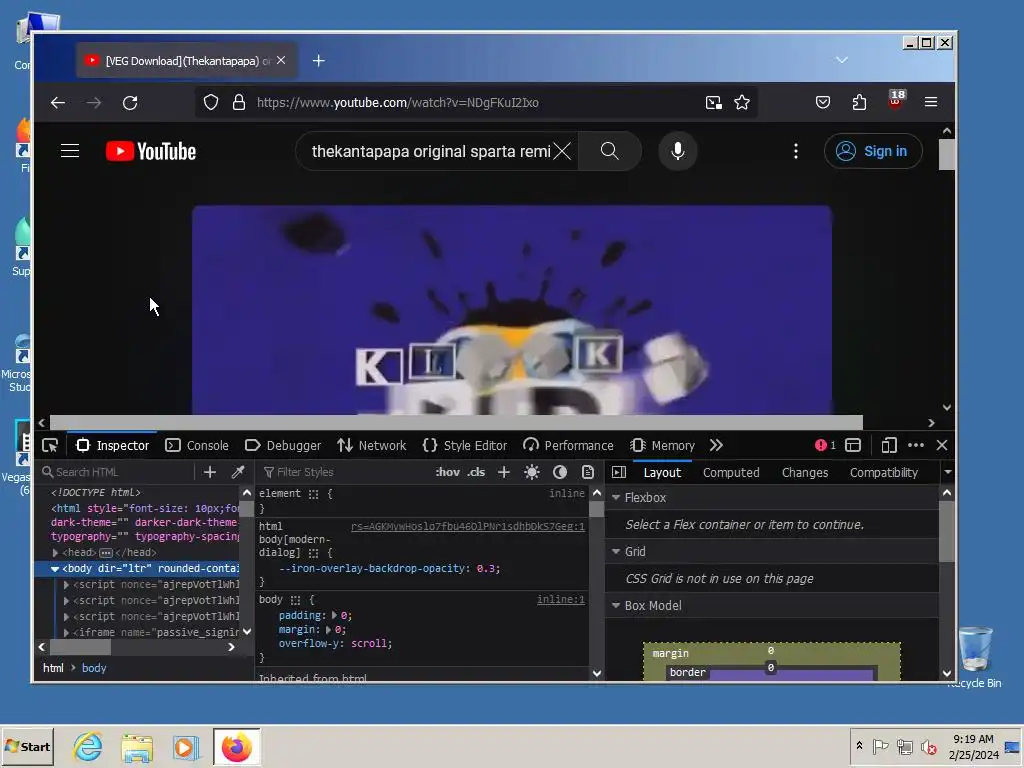
Task: Open the Extensions puzzle icon
Action: [859, 103]
